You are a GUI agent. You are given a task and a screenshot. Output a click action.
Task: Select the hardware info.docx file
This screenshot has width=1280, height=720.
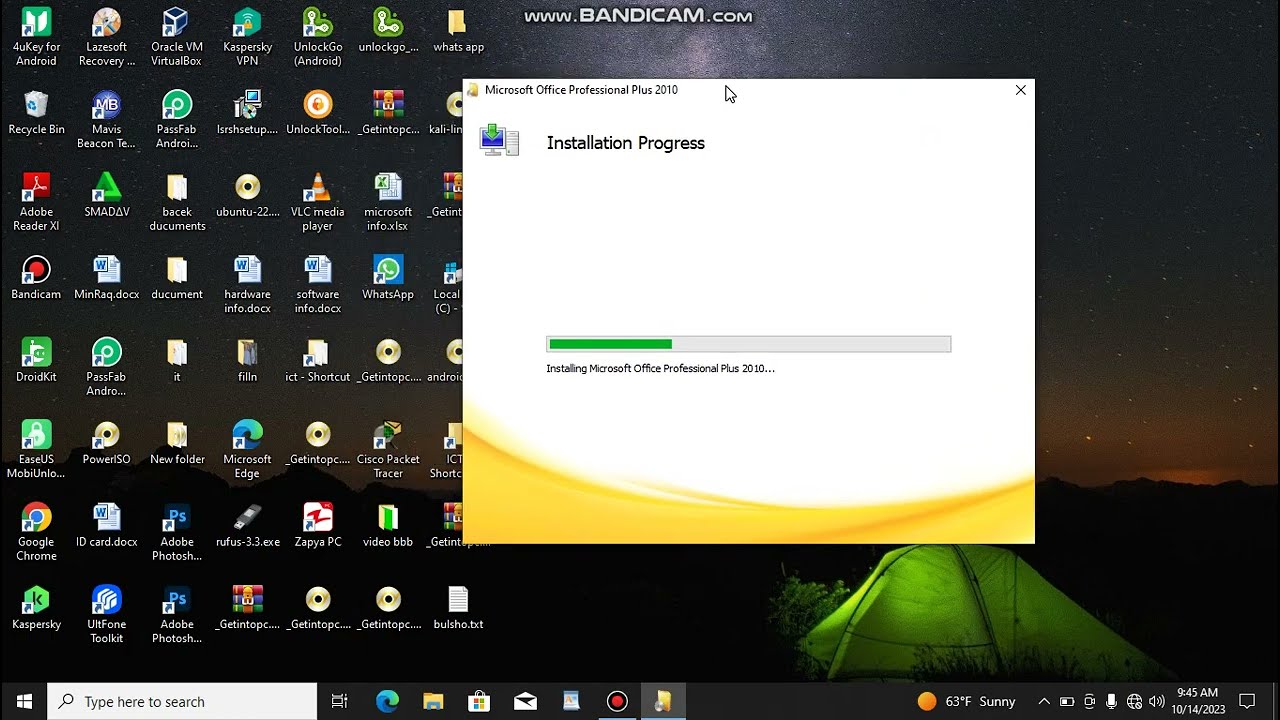pyautogui.click(x=247, y=285)
